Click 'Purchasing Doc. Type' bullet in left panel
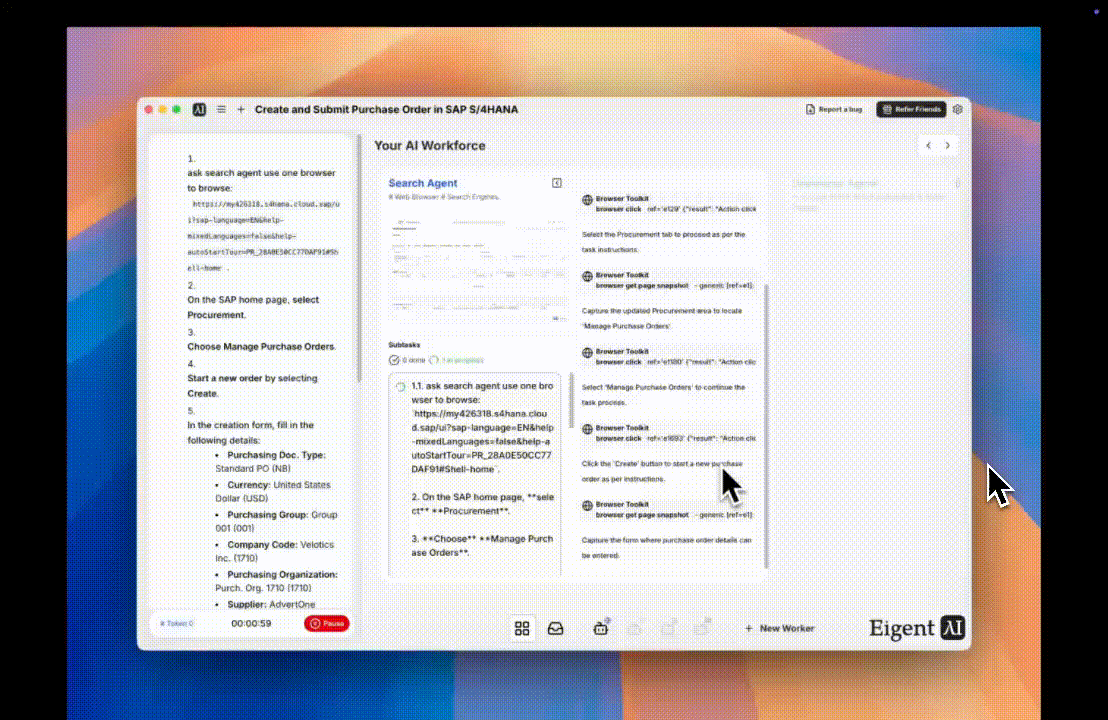Screen dimensions: 1108x720 [x=271, y=462]
